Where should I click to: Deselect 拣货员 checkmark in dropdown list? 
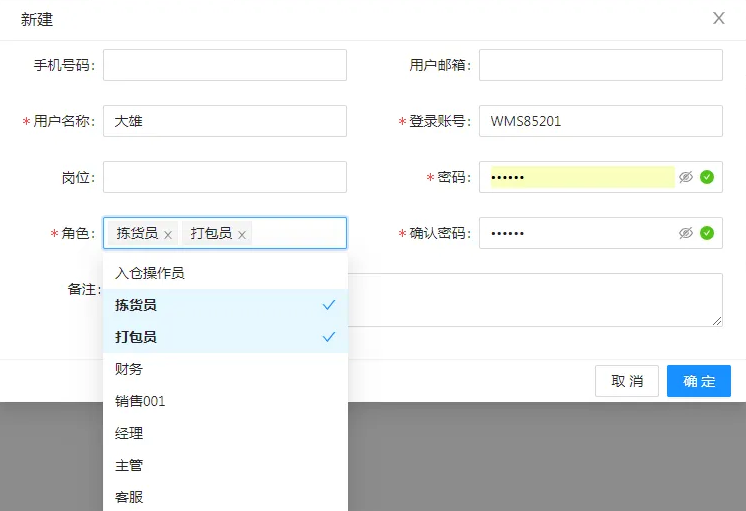329,305
